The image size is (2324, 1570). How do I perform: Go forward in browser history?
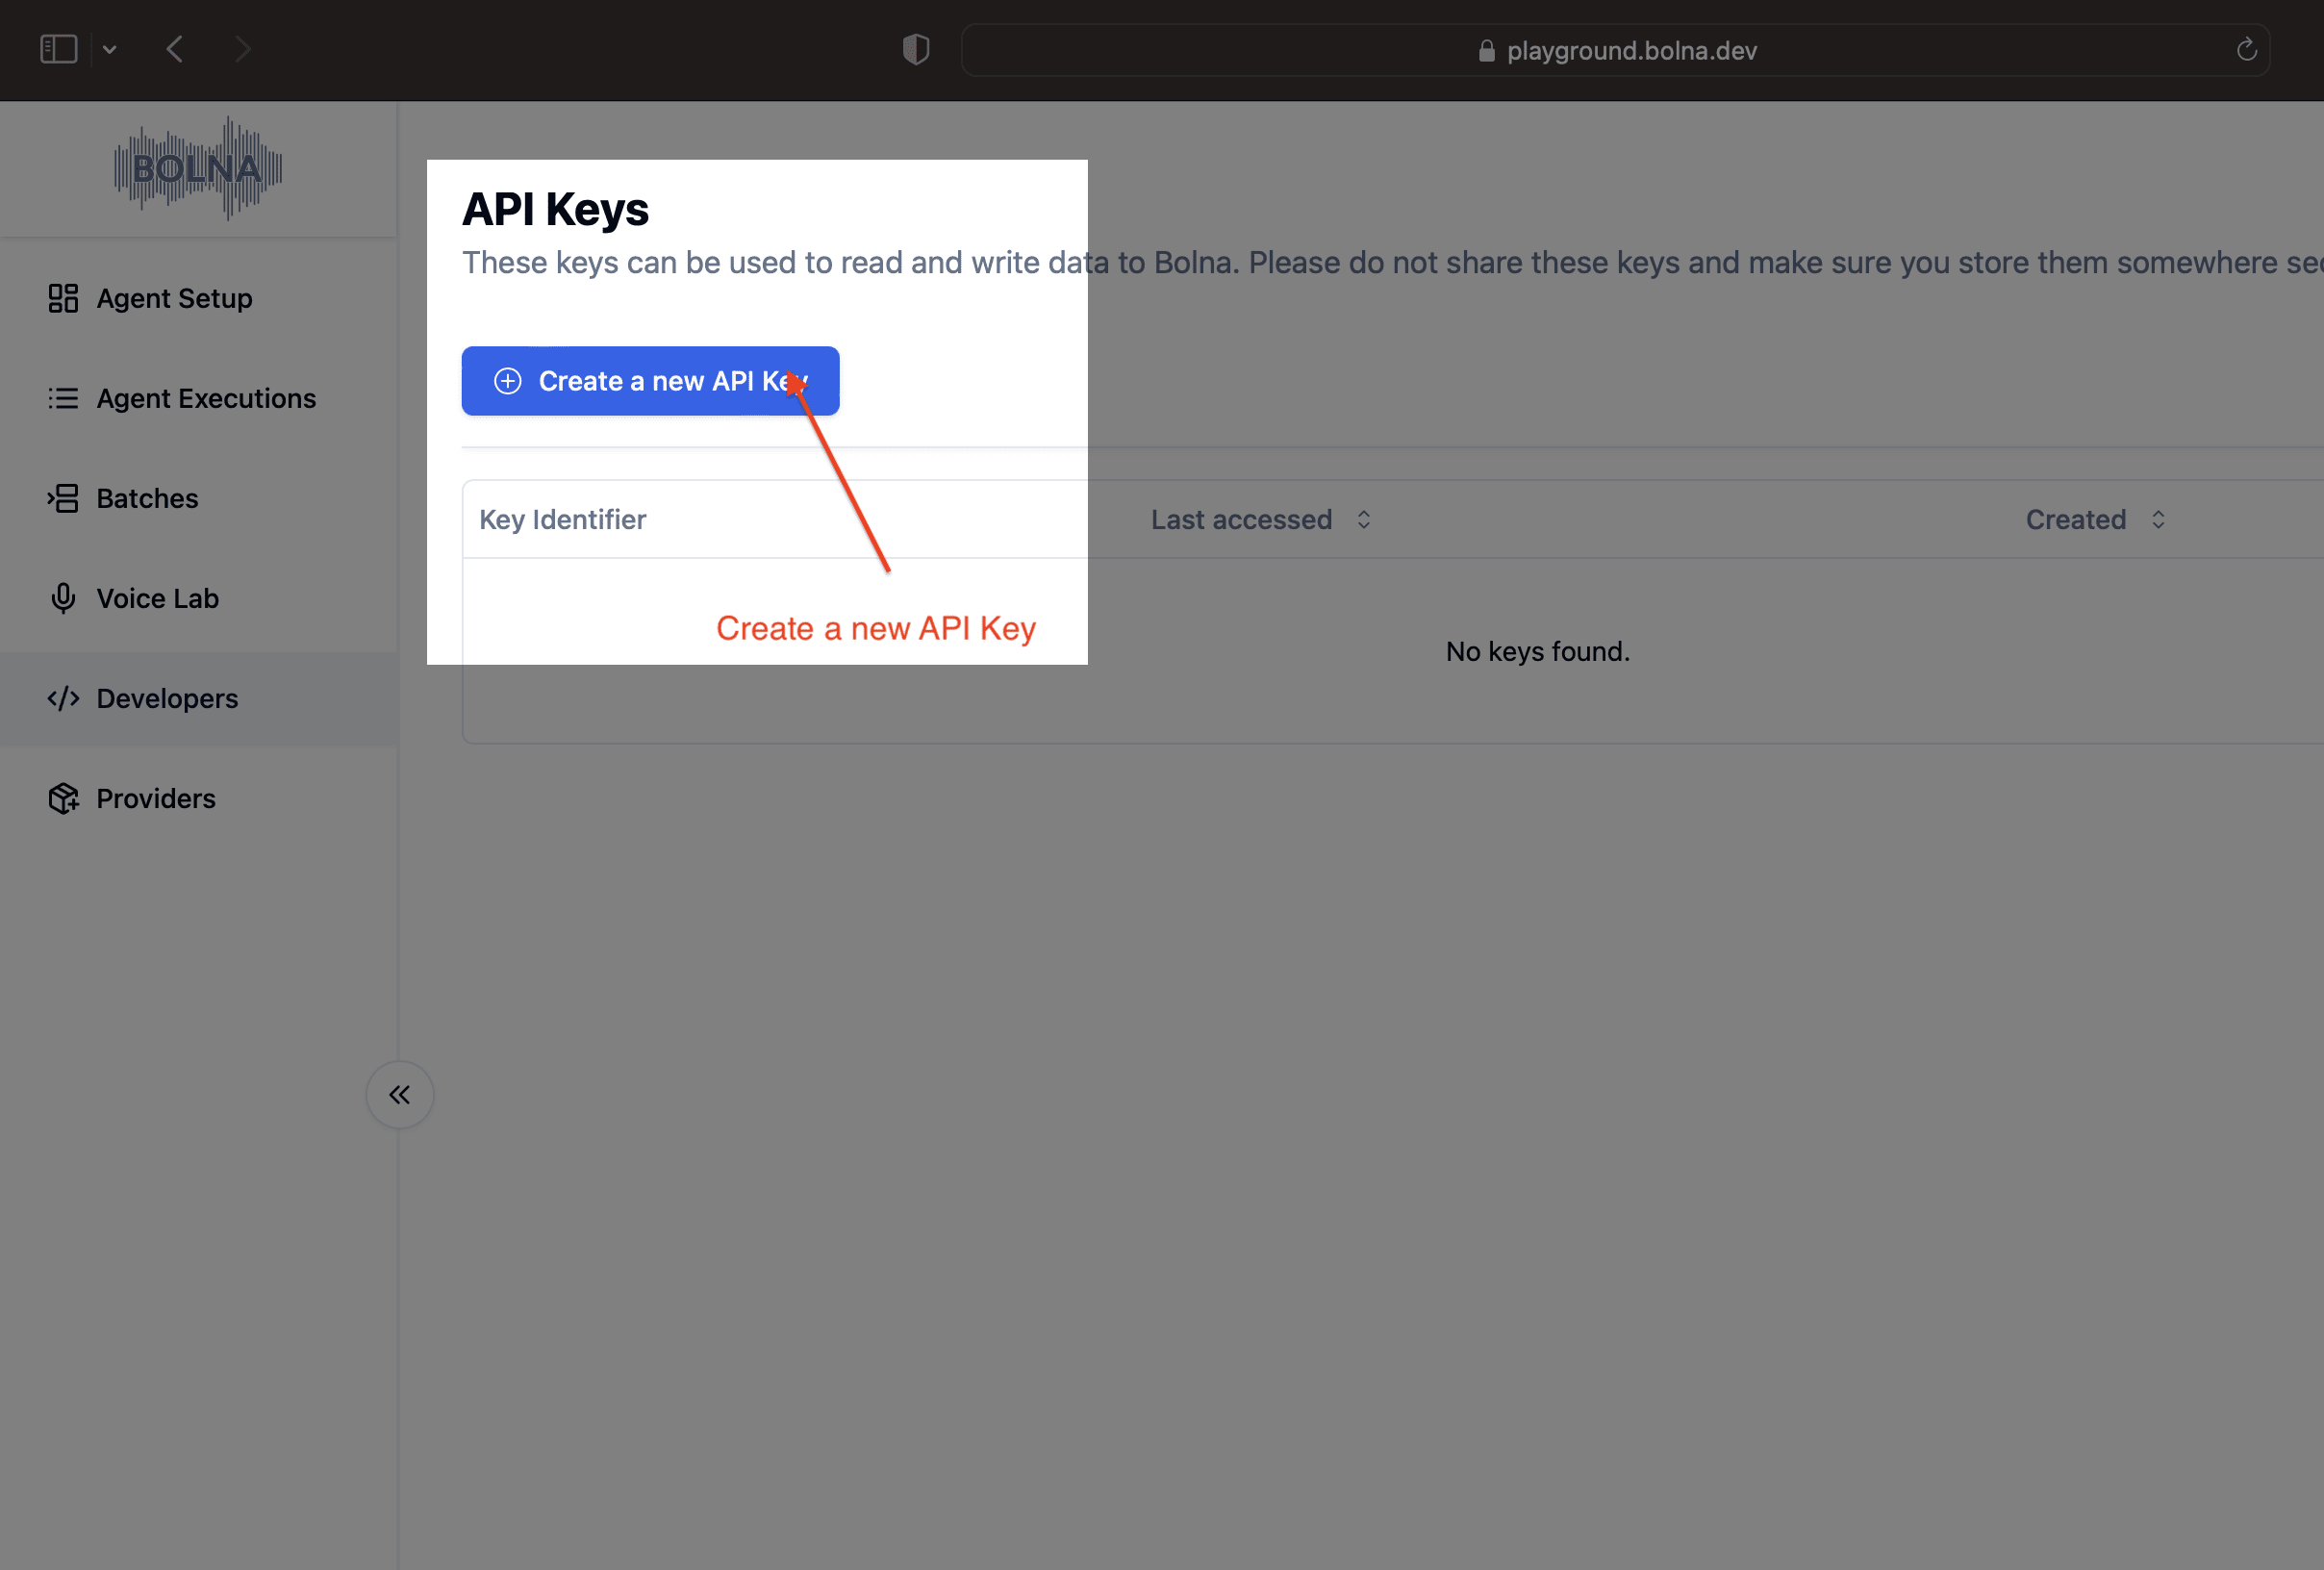point(242,49)
